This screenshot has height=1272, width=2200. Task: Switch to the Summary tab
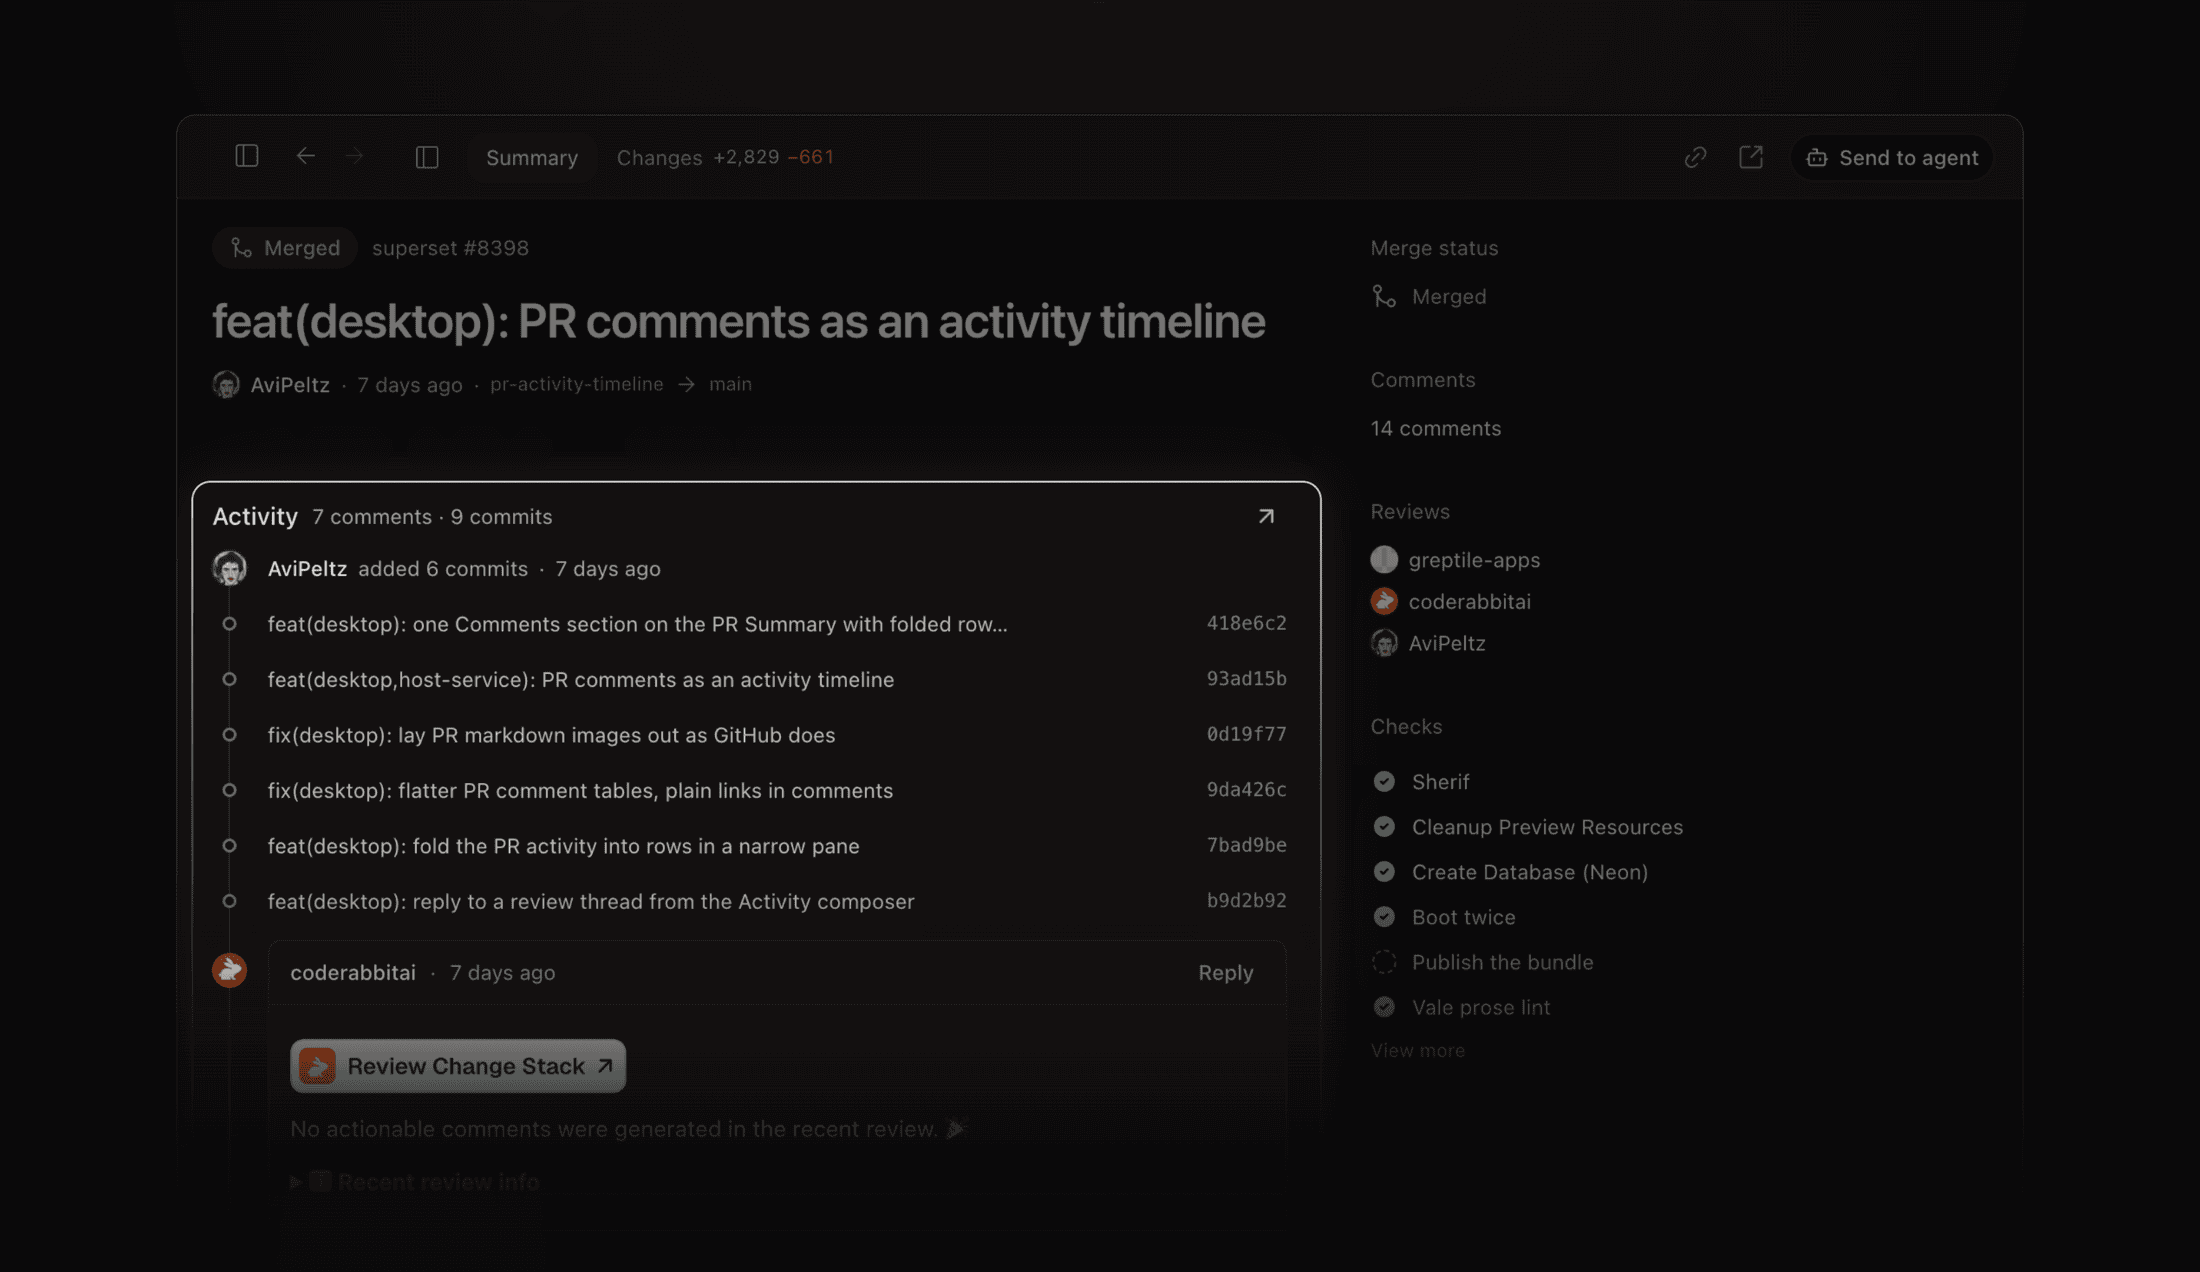click(532, 157)
